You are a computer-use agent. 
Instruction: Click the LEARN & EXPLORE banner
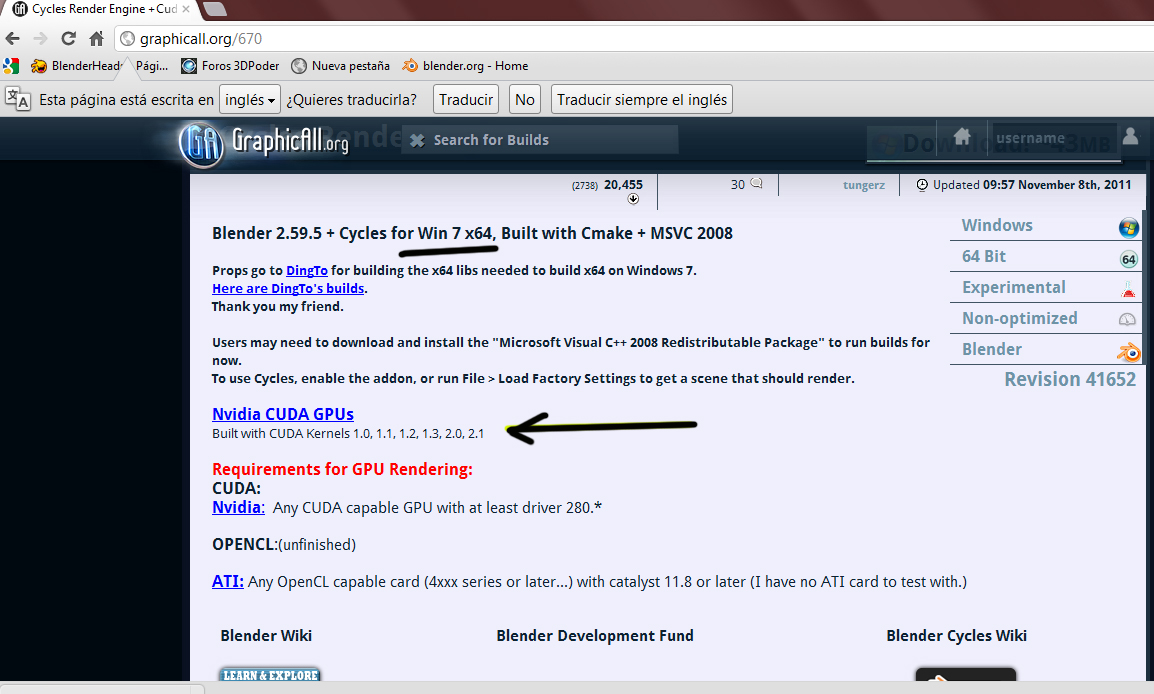point(271,674)
